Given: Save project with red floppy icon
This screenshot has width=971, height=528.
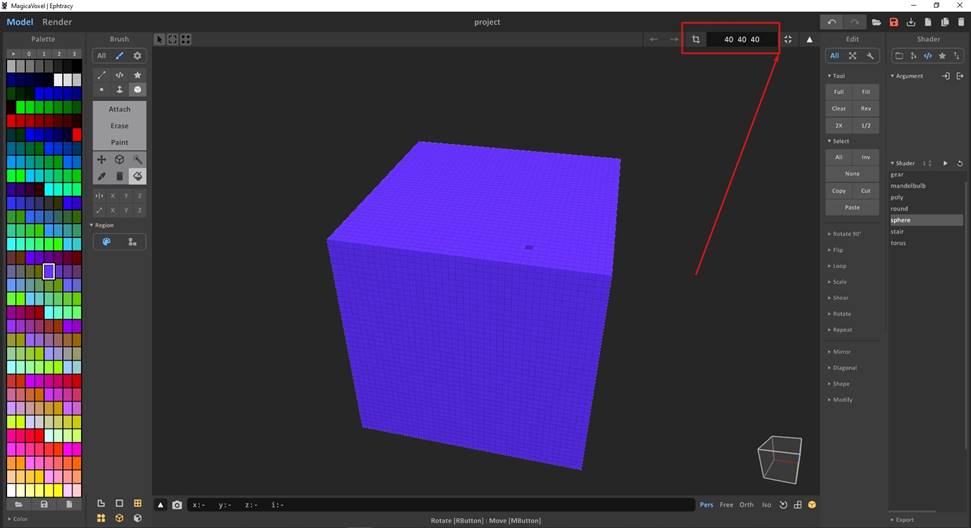Looking at the screenshot, I should point(894,22).
